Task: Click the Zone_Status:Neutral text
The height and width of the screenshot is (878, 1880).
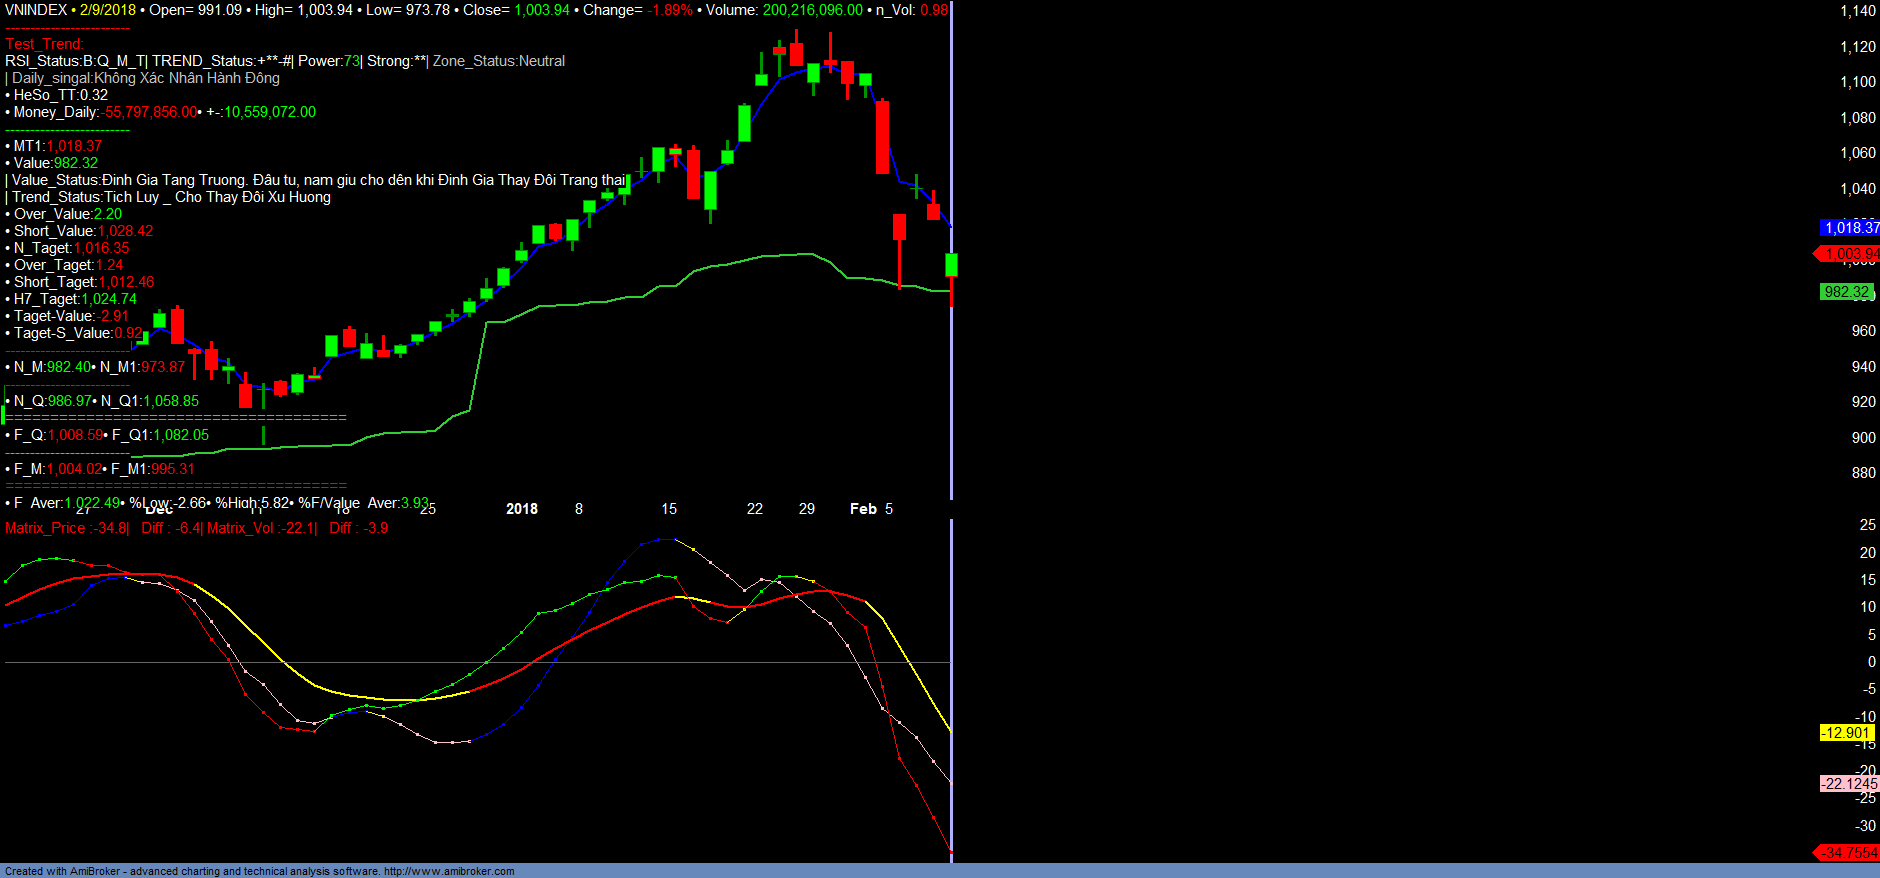Action: pos(499,61)
